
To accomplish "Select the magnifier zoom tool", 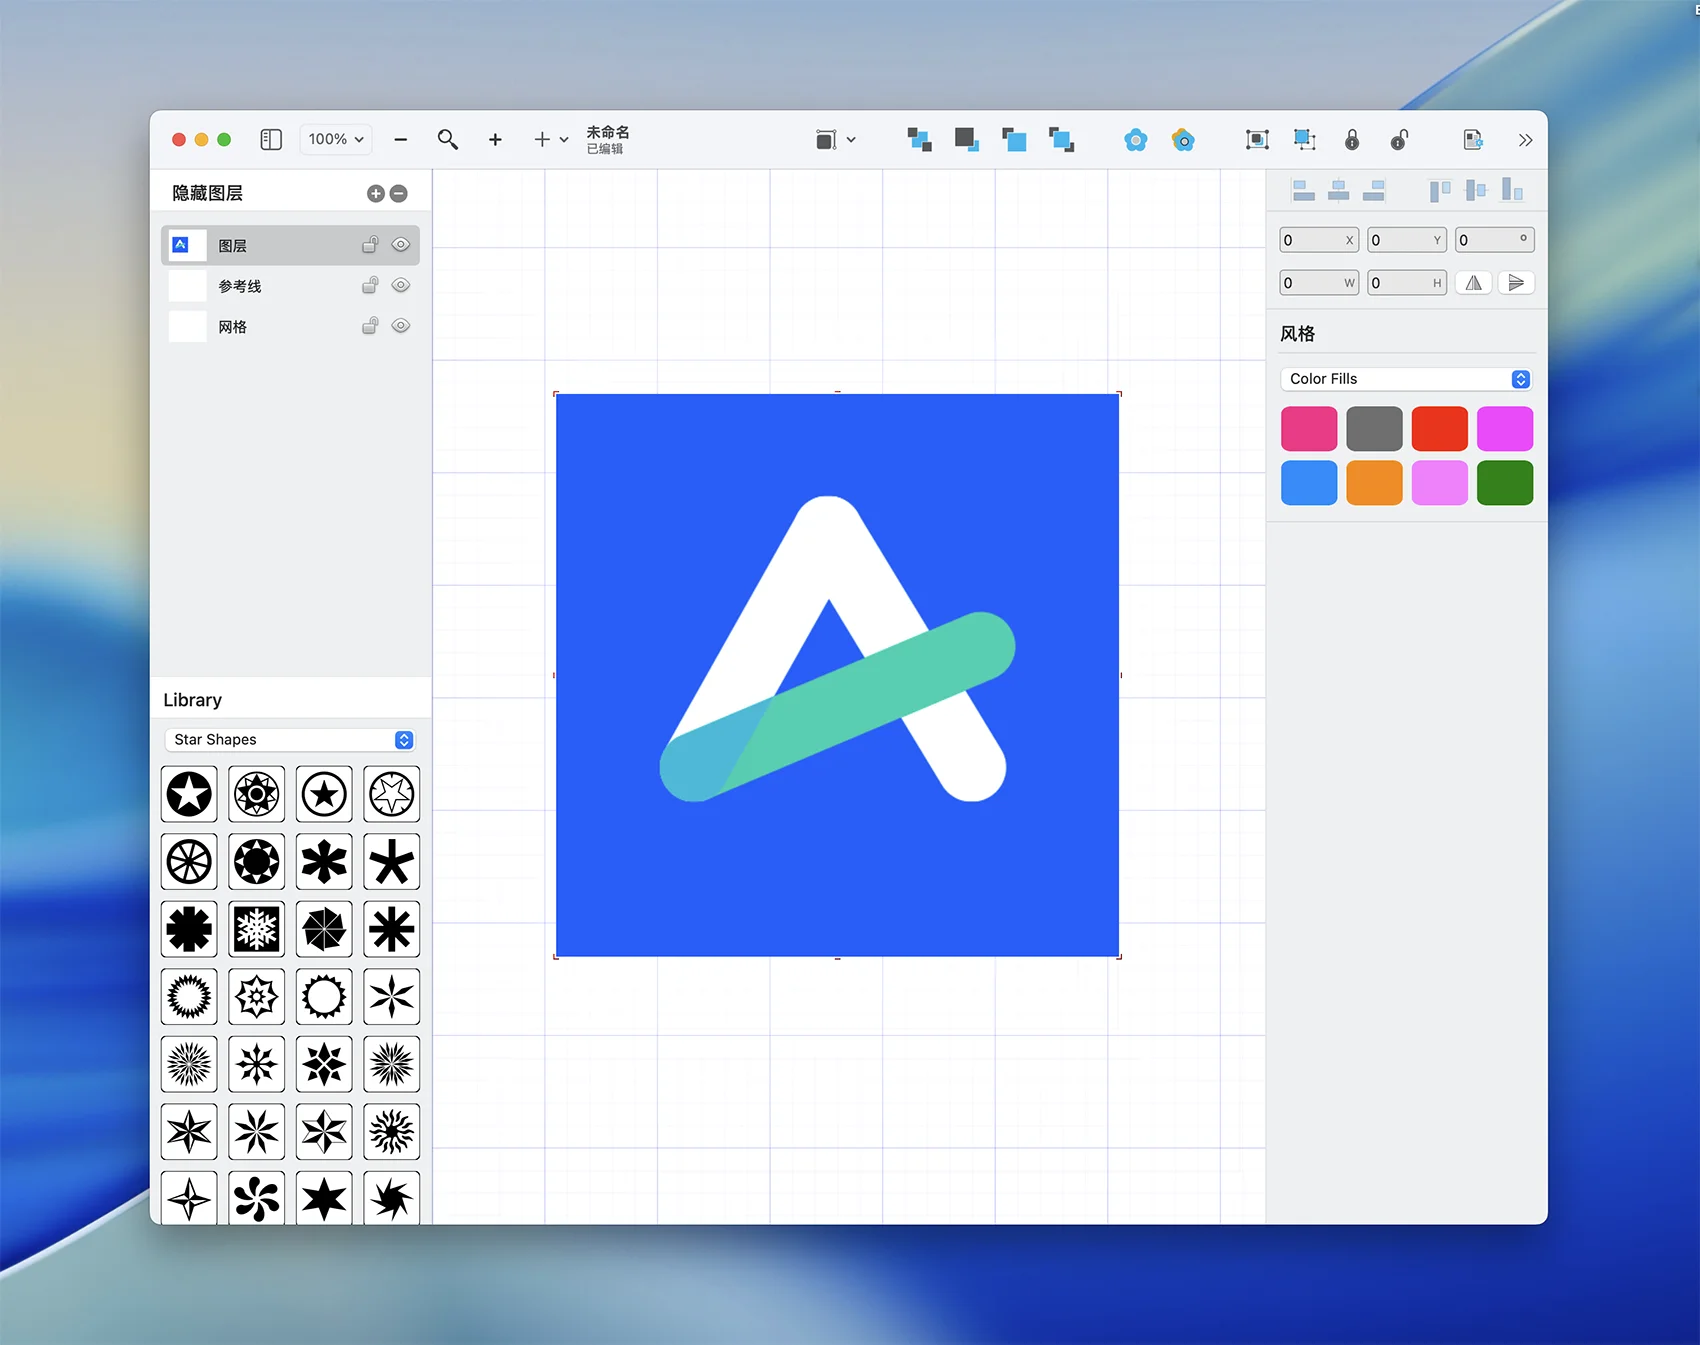I will [x=448, y=140].
